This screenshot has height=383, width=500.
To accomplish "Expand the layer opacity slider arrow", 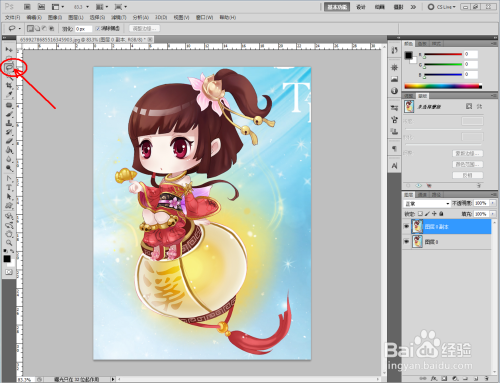I will [493, 203].
